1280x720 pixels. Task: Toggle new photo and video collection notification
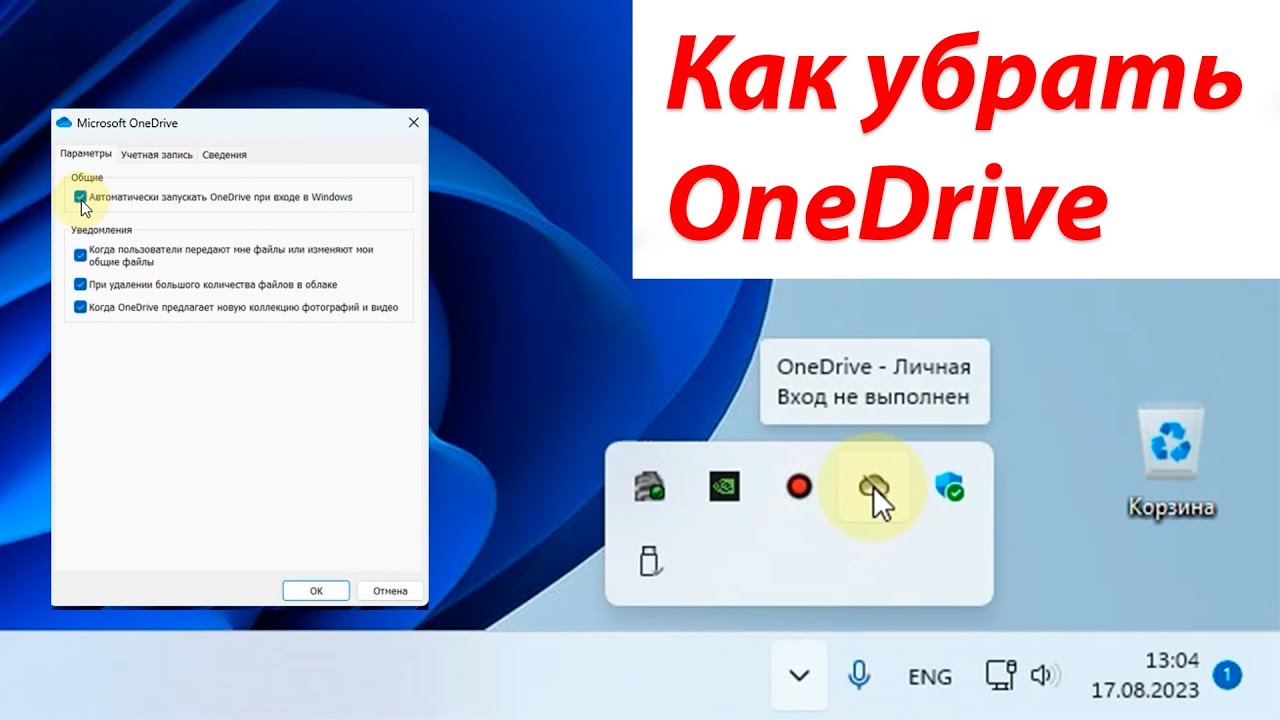pyautogui.click(x=80, y=307)
